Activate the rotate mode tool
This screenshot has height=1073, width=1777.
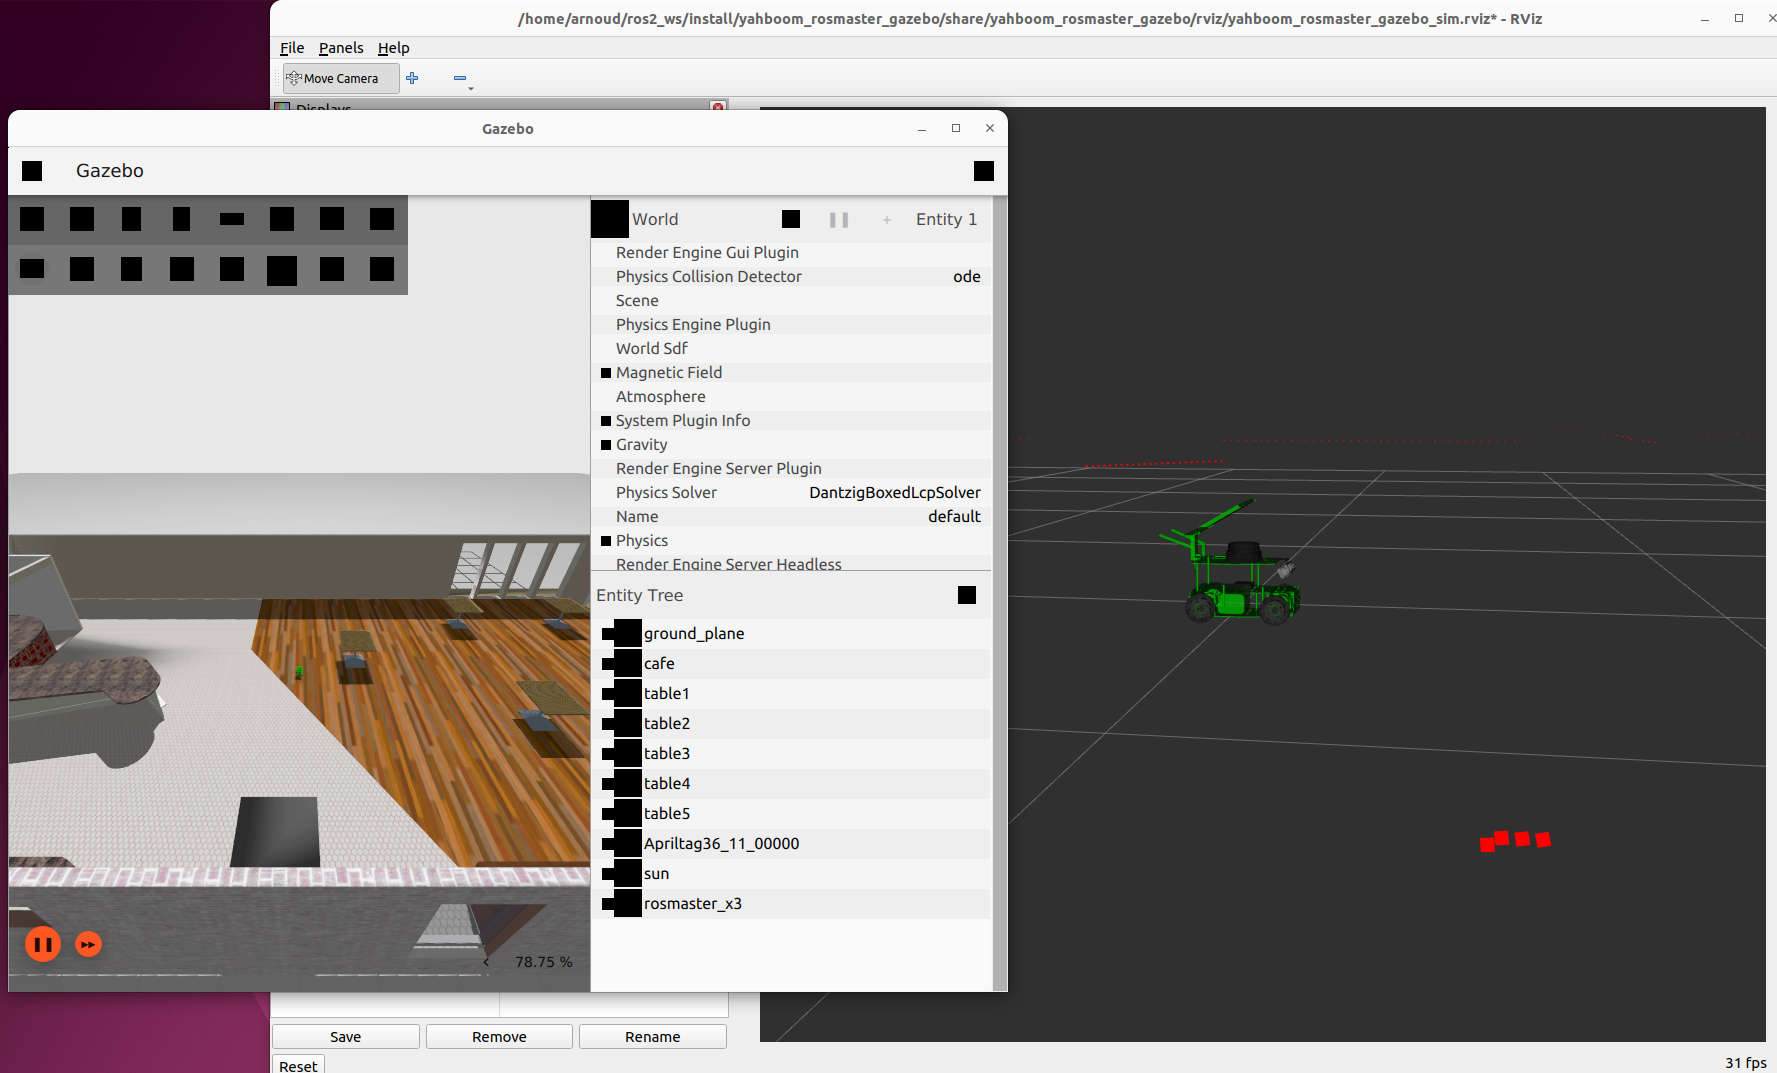pos(131,269)
